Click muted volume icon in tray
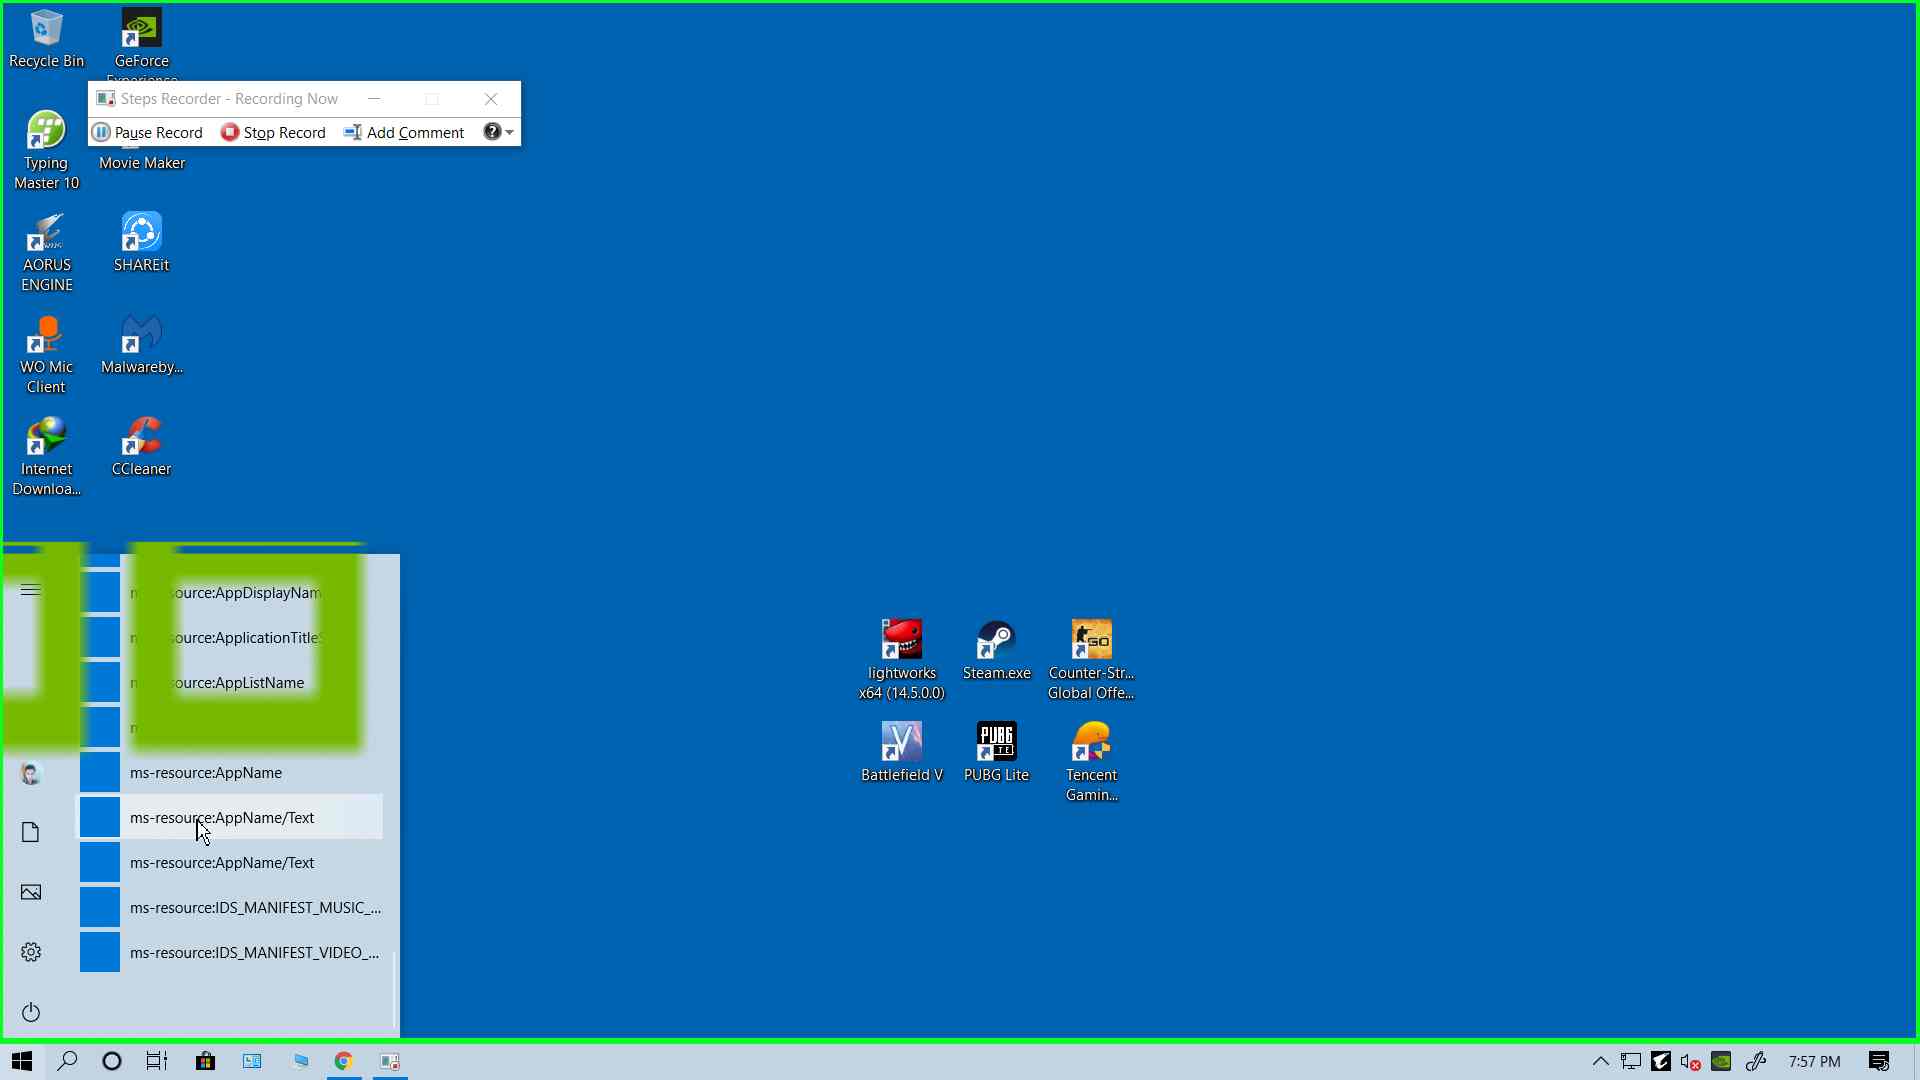Screen dimensions: 1920x1080 [1690, 1061]
